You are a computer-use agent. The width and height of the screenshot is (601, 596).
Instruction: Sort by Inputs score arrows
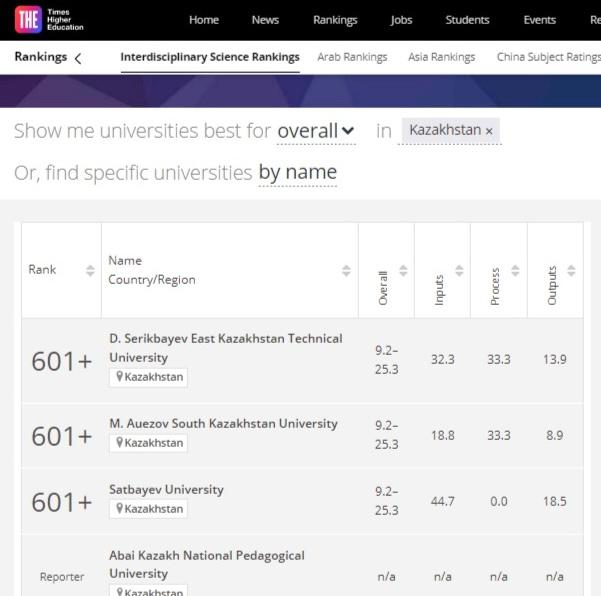[459, 270]
